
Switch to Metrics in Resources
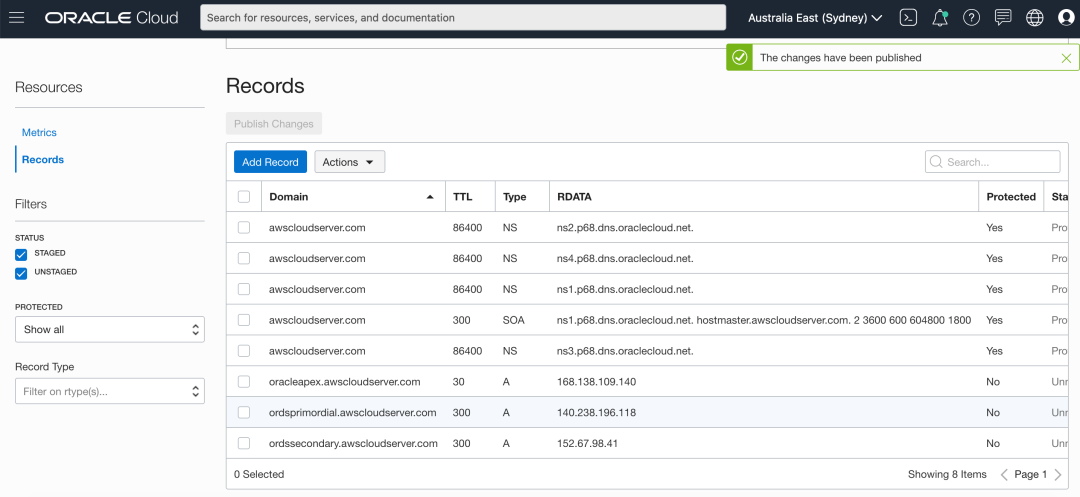pyautogui.click(x=39, y=132)
